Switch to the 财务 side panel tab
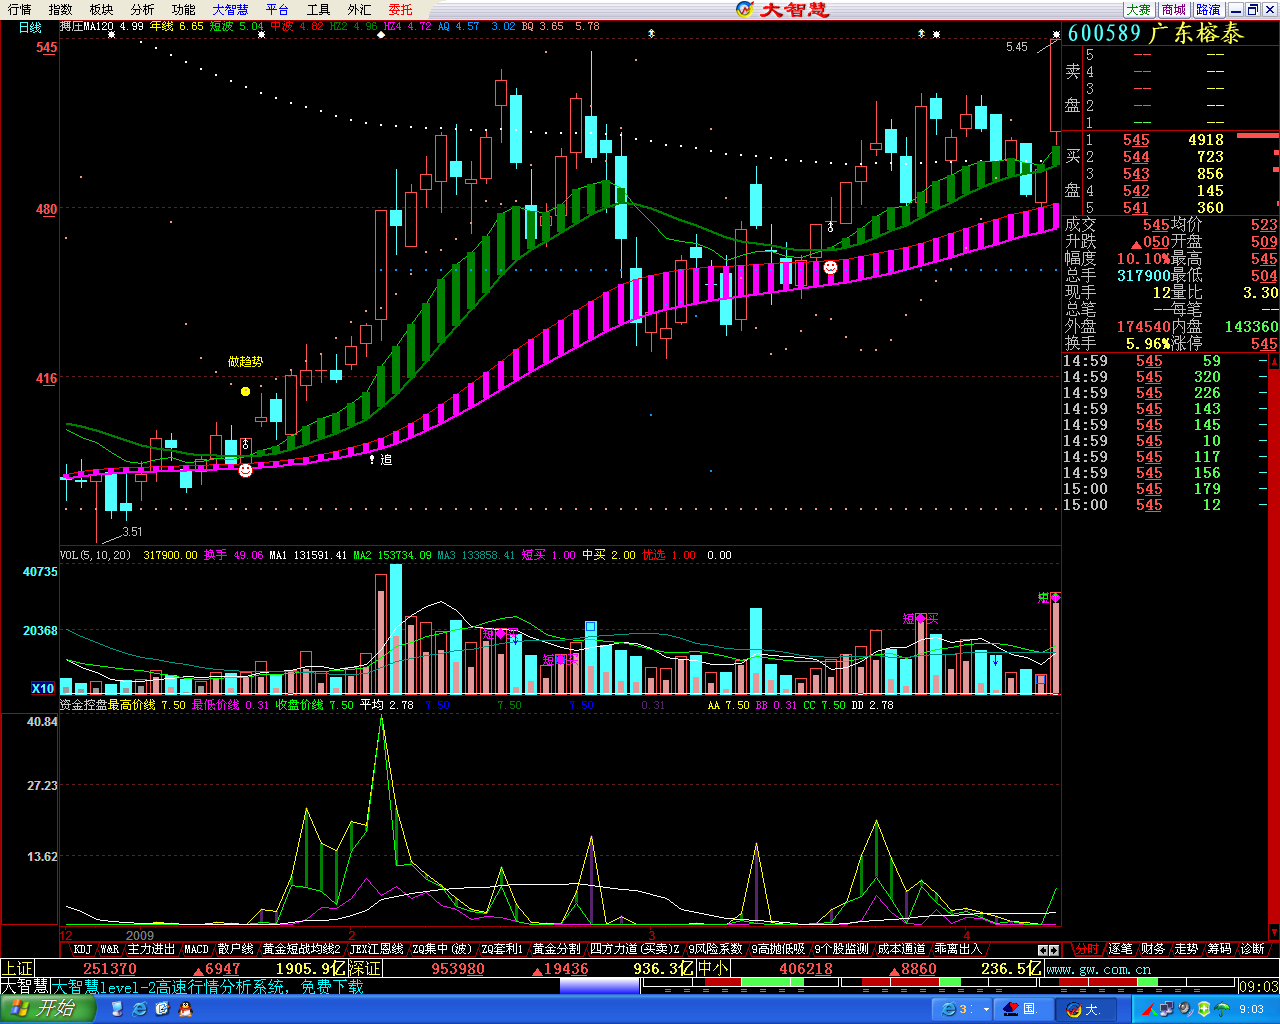Image resolution: width=1280 pixels, height=1024 pixels. pyautogui.click(x=1153, y=949)
